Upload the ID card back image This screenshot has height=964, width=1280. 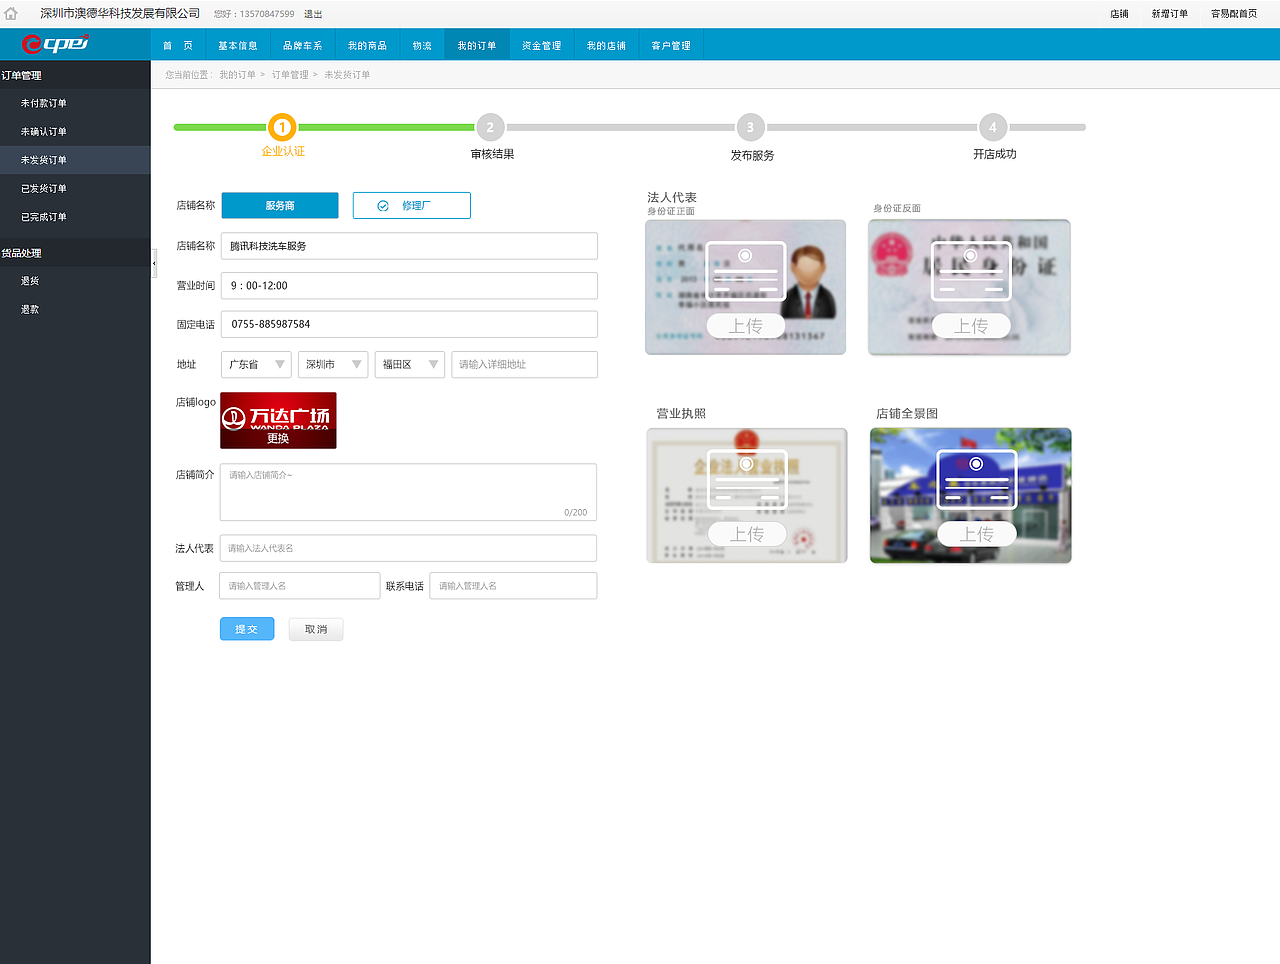[971, 326]
